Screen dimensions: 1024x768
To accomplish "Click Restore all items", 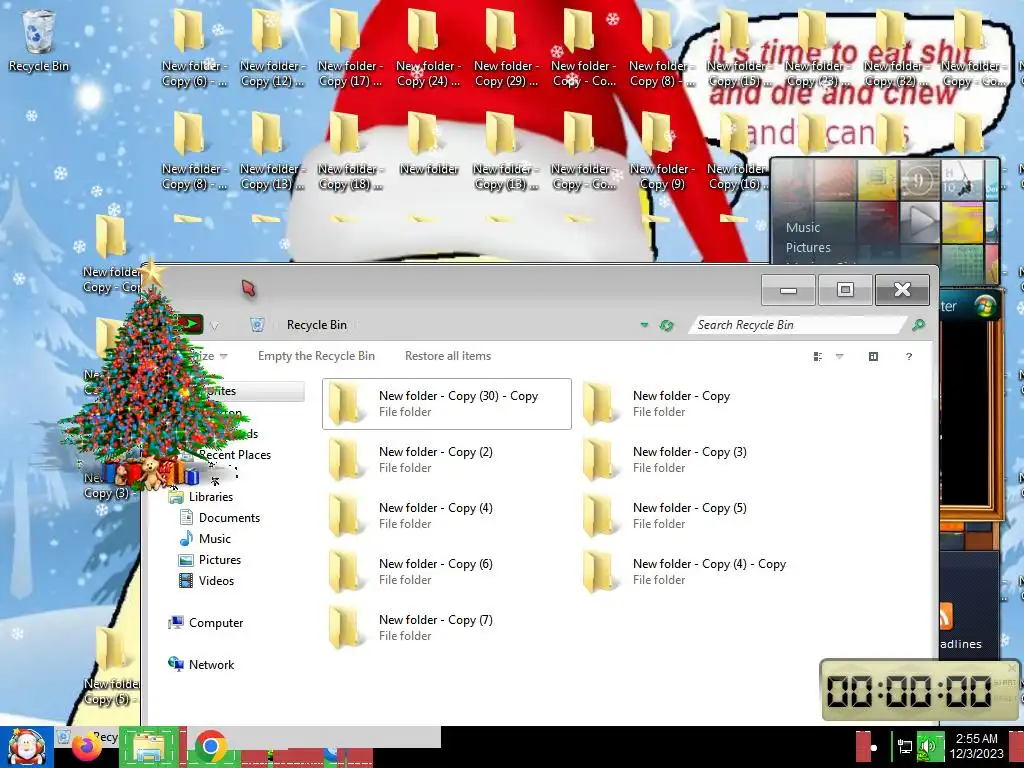I will tap(447, 356).
